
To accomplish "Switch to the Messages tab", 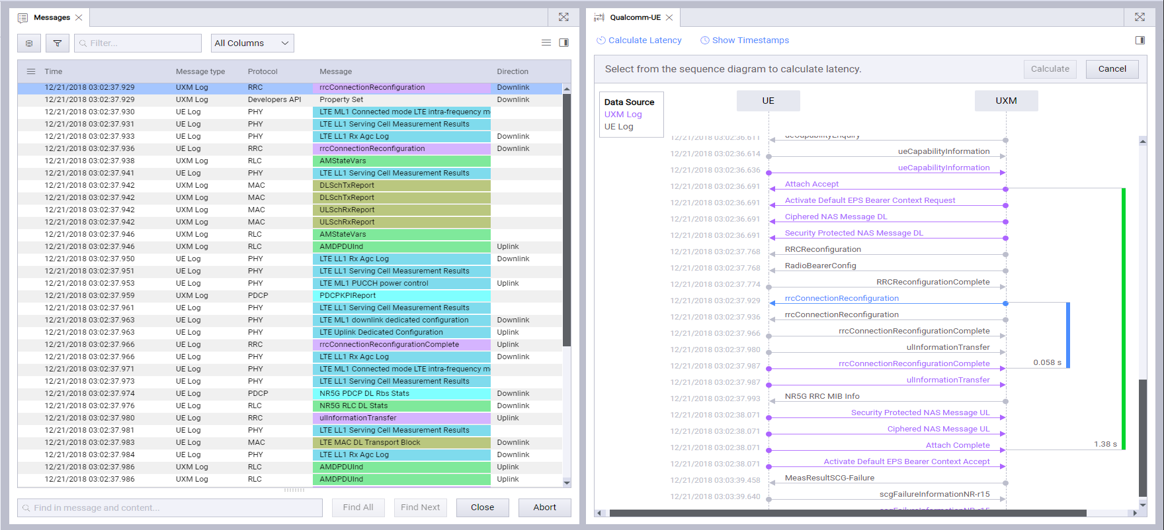I will point(51,18).
